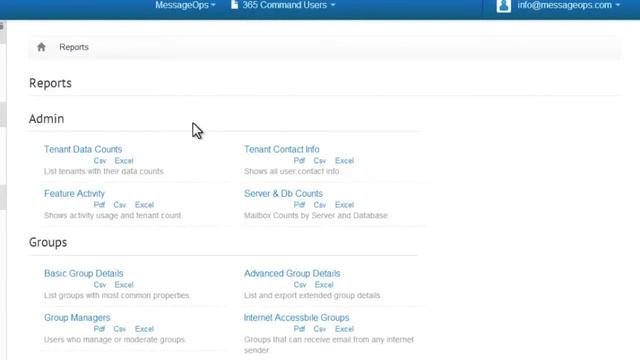Export Internet Accessible Groups as Excel
This screenshot has width=640, height=360.
pos(344,329)
